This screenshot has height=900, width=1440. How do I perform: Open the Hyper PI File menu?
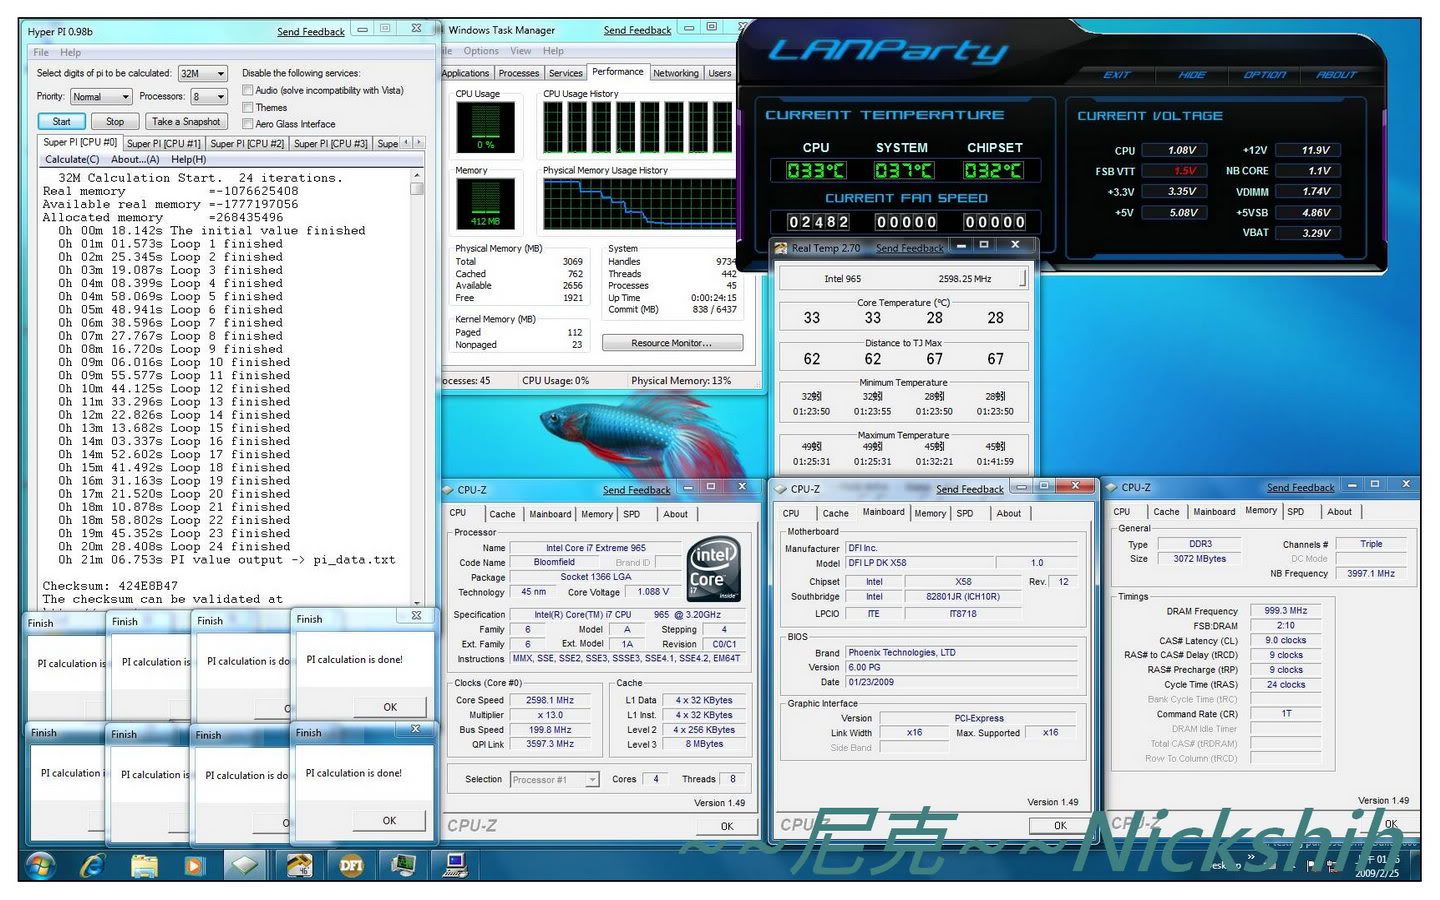click(x=41, y=52)
